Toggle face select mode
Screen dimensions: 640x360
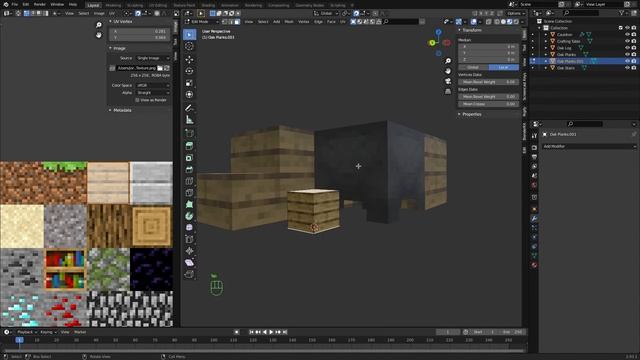tap(237, 22)
